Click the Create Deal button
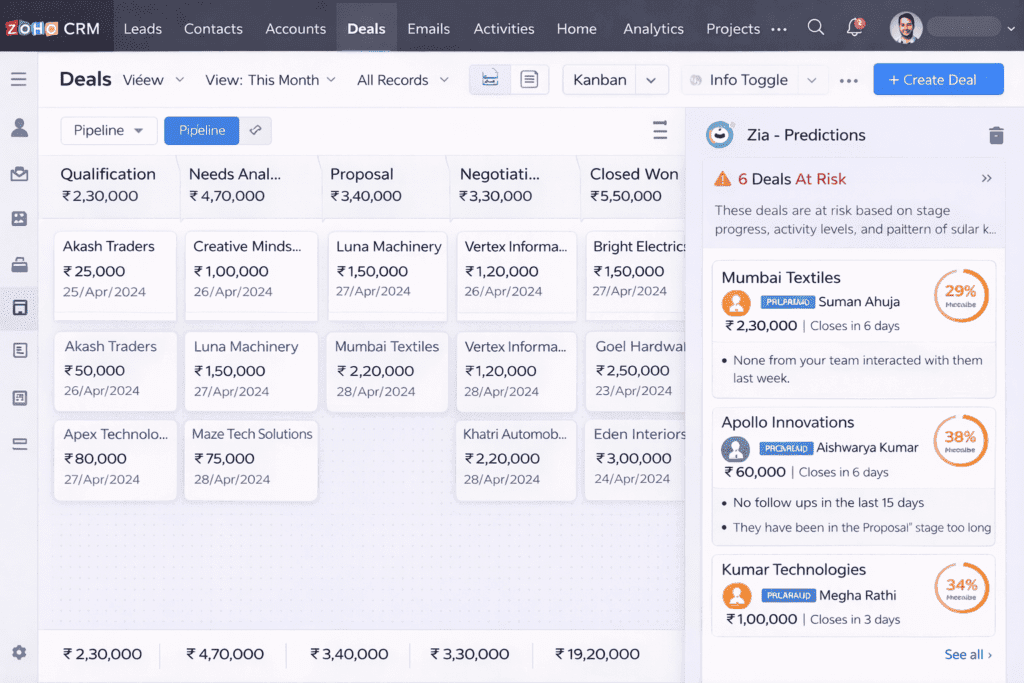The width and height of the screenshot is (1024, 683). [x=938, y=79]
